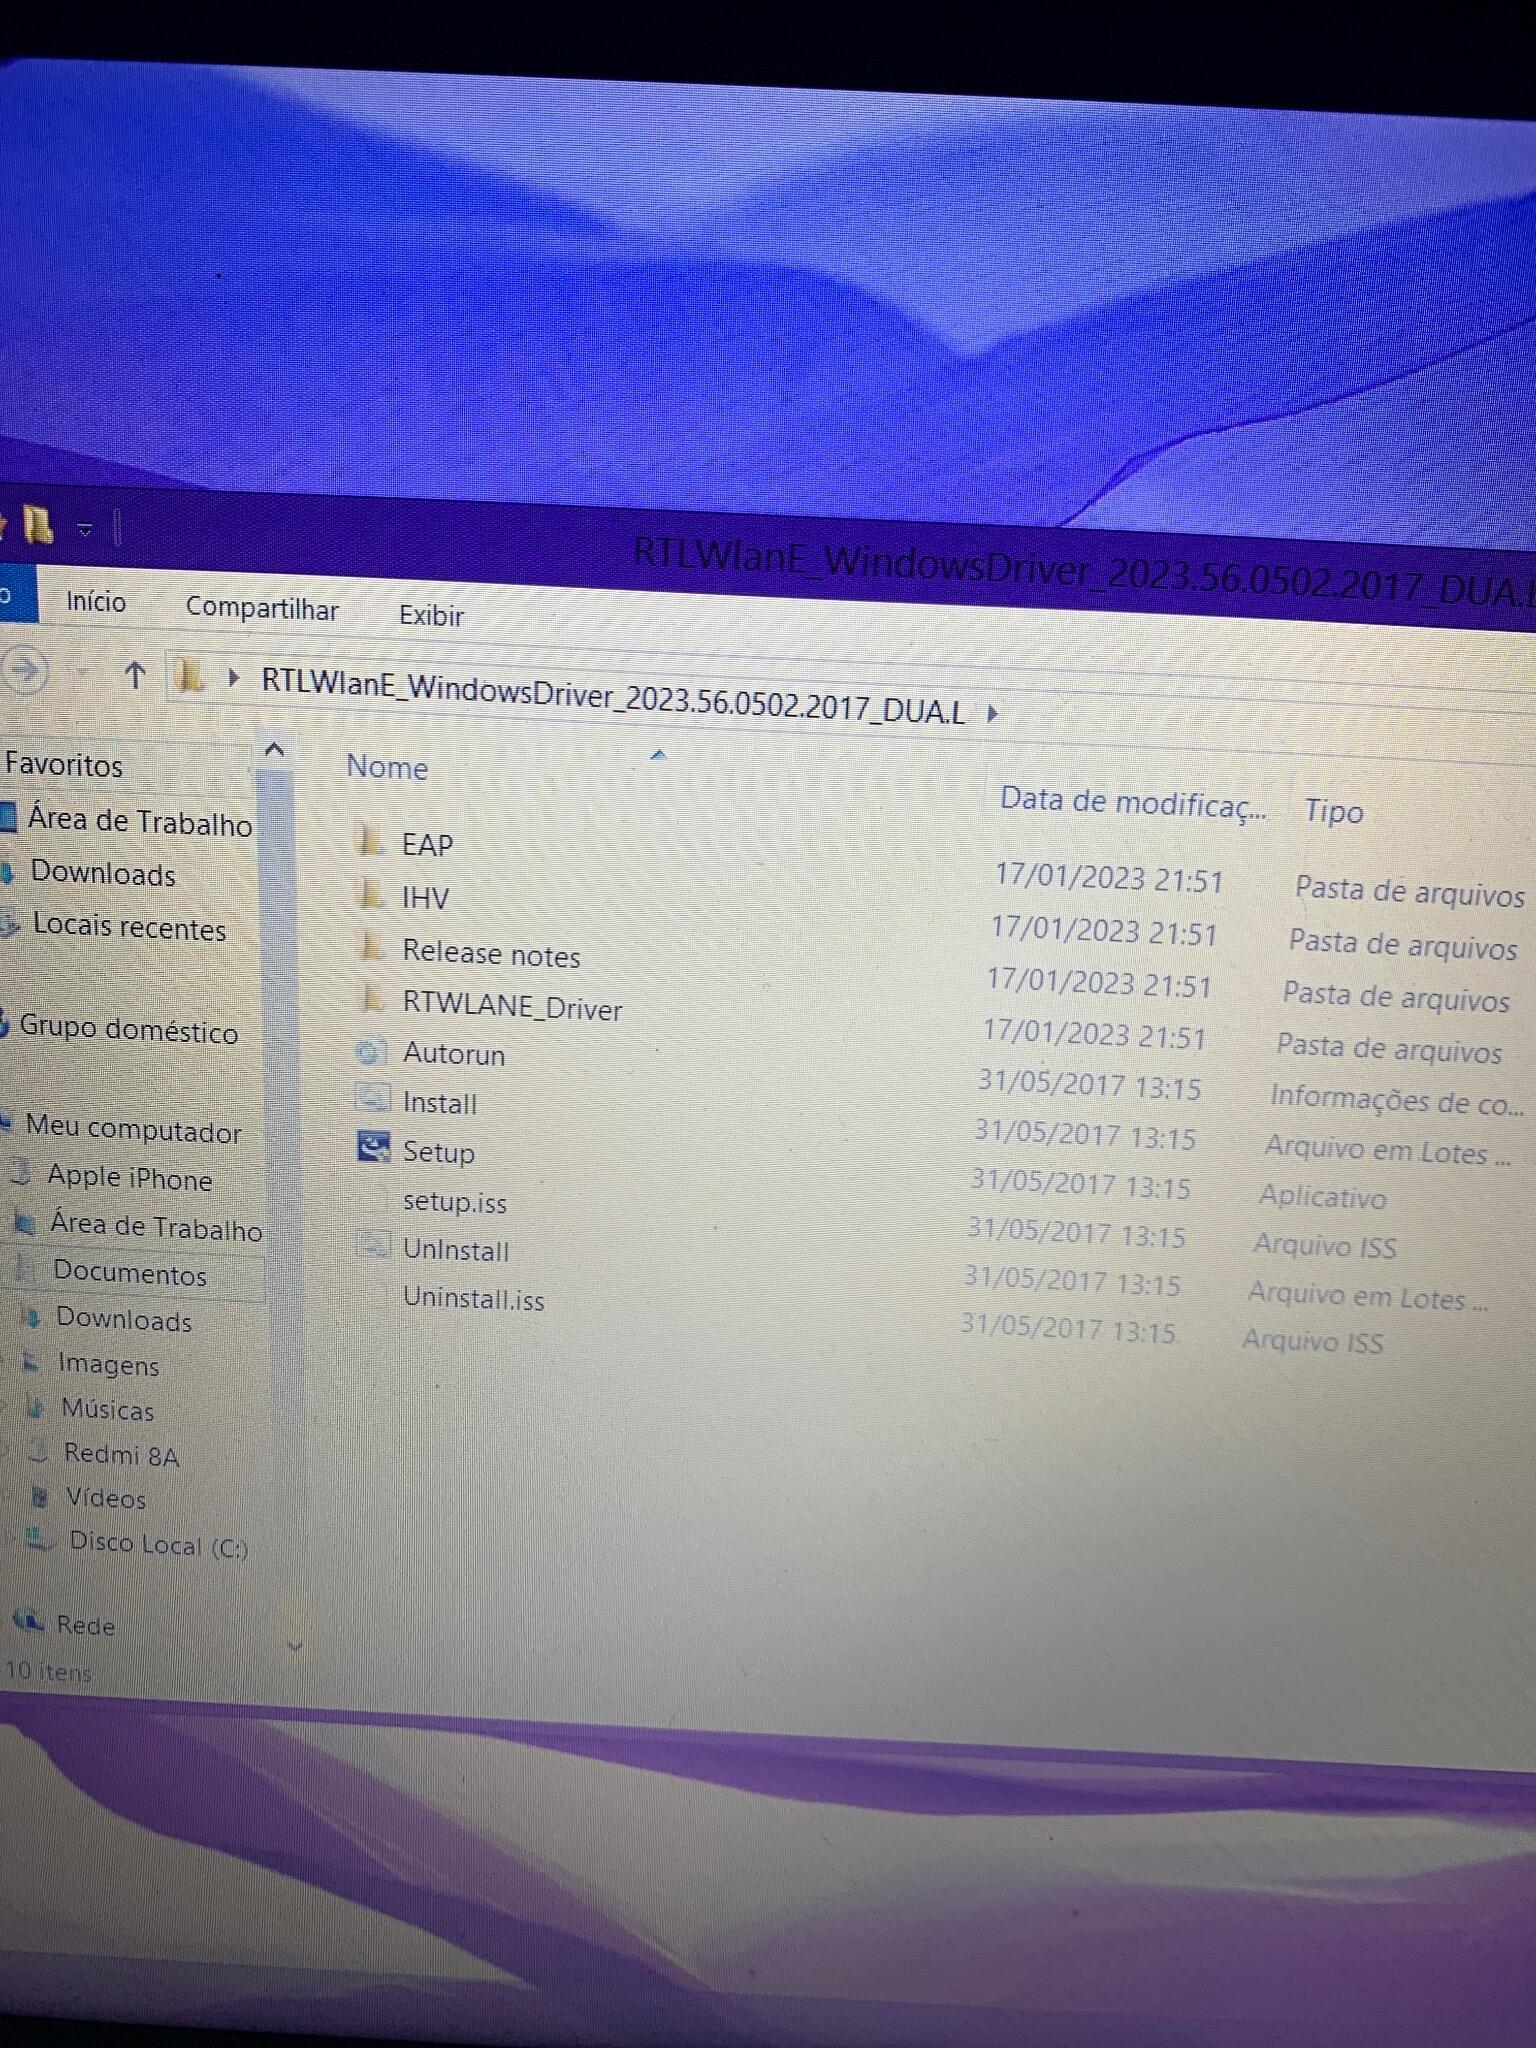Open the Compartilhar ribbon tab
The height and width of the screenshot is (2048, 1536).
(262, 609)
